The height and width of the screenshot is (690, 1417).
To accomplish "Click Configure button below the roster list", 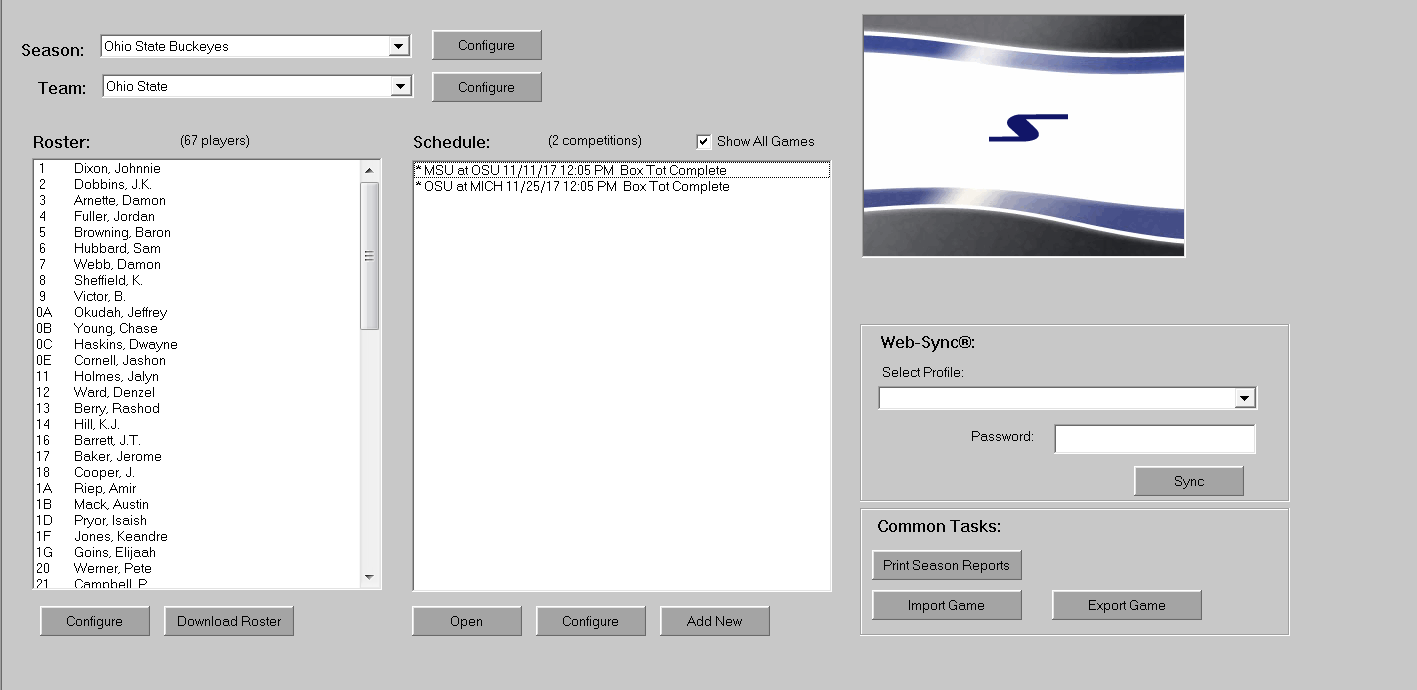I will coord(94,621).
